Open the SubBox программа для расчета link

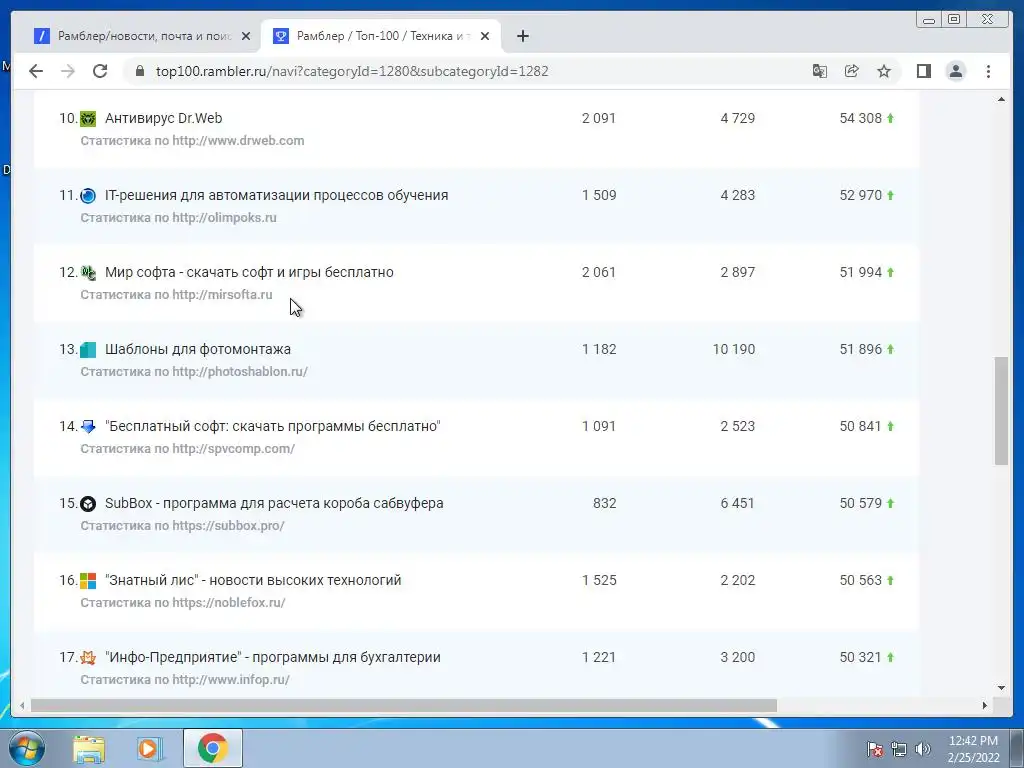[x=274, y=504]
